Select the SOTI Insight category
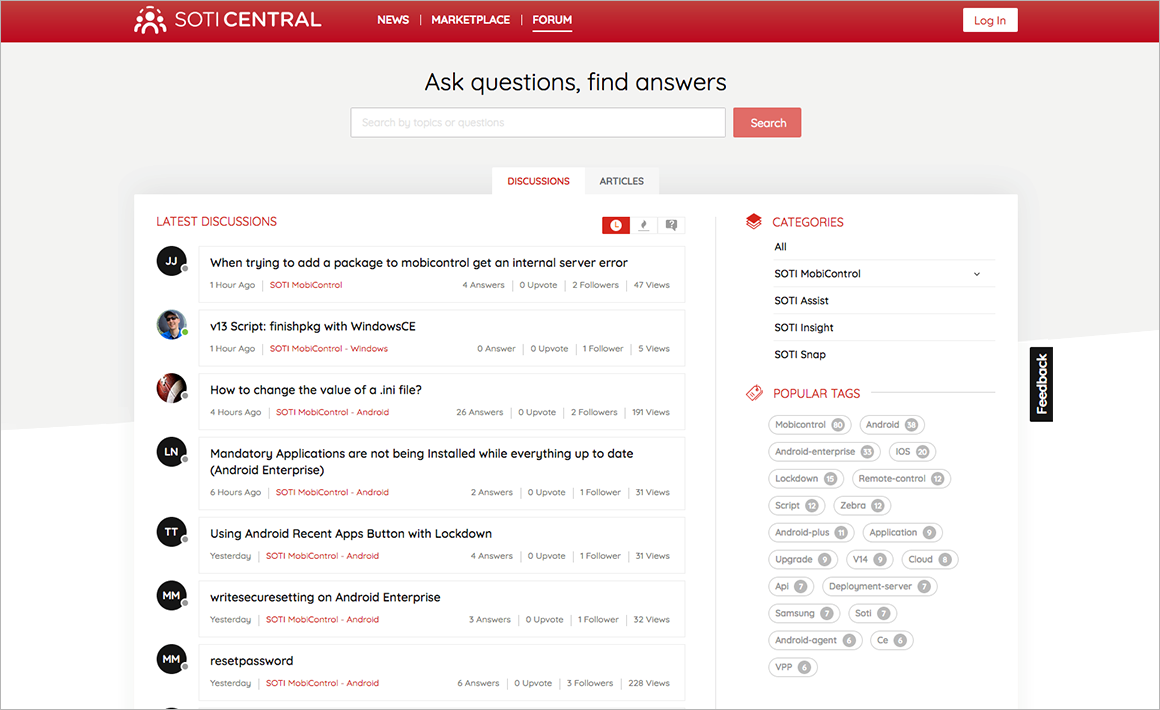 [803, 328]
